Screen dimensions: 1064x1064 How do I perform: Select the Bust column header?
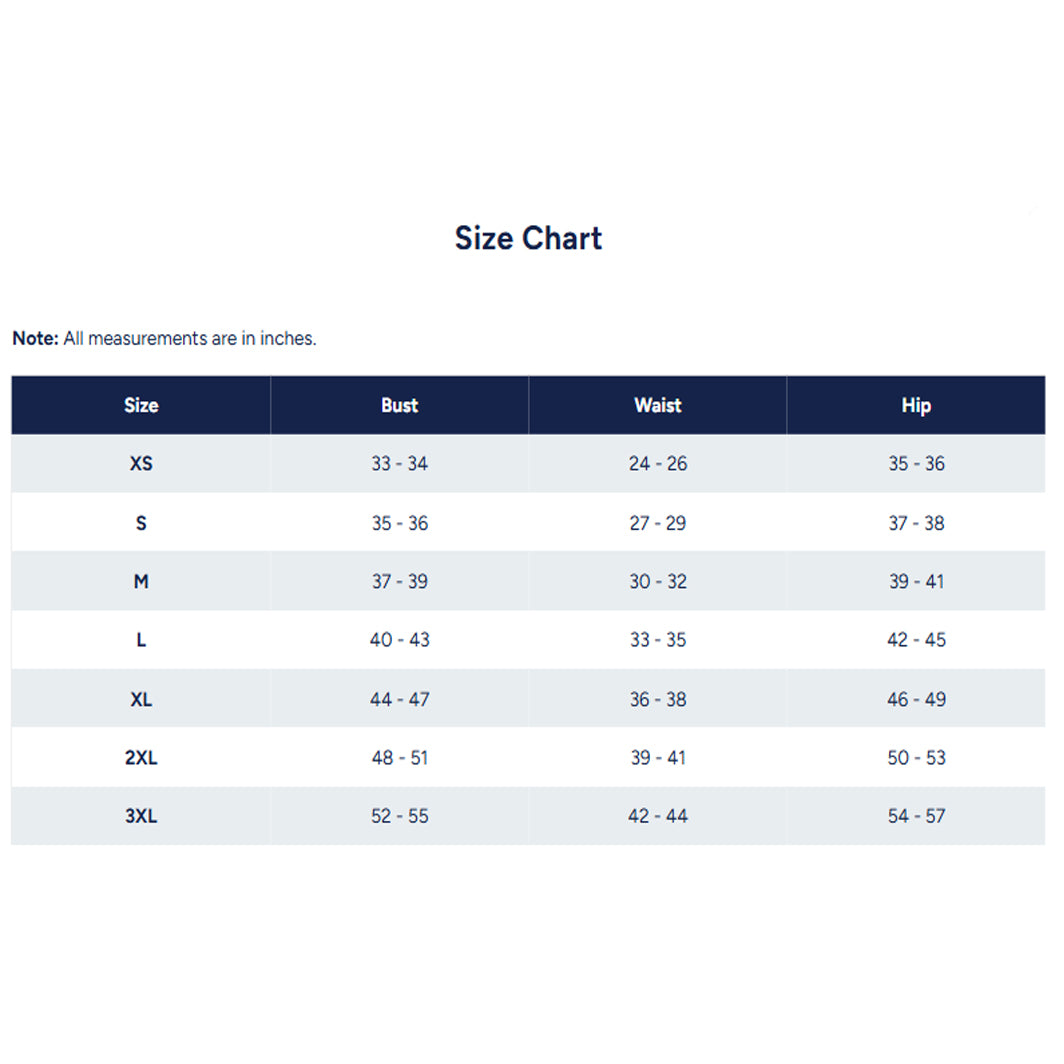click(x=399, y=405)
